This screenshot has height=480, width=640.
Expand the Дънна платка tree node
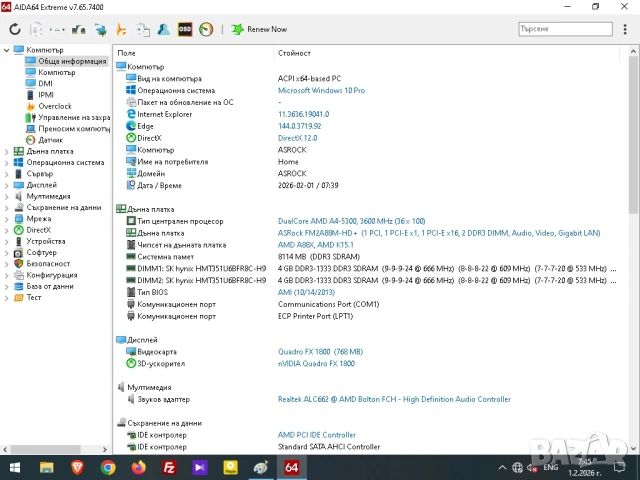[x=7, y=151]
